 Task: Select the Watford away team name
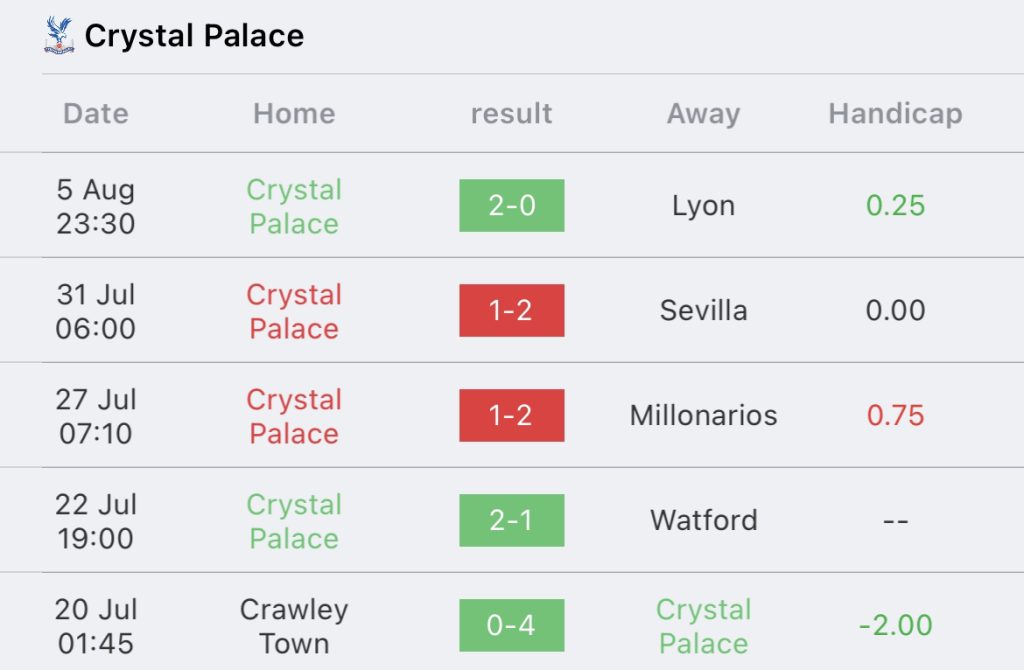(x=703, y=520)
